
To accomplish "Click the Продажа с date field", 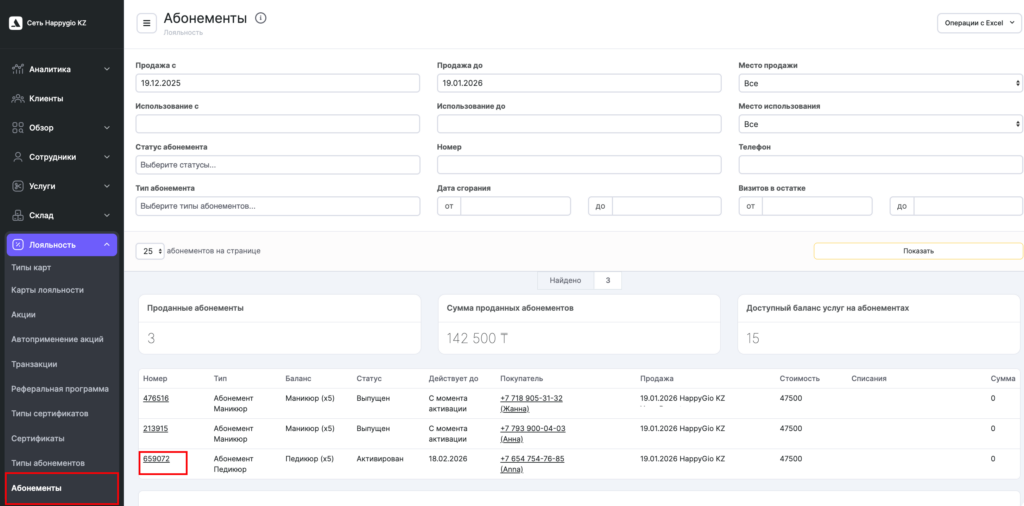I will pyautogui.click(x=277, y=83).
